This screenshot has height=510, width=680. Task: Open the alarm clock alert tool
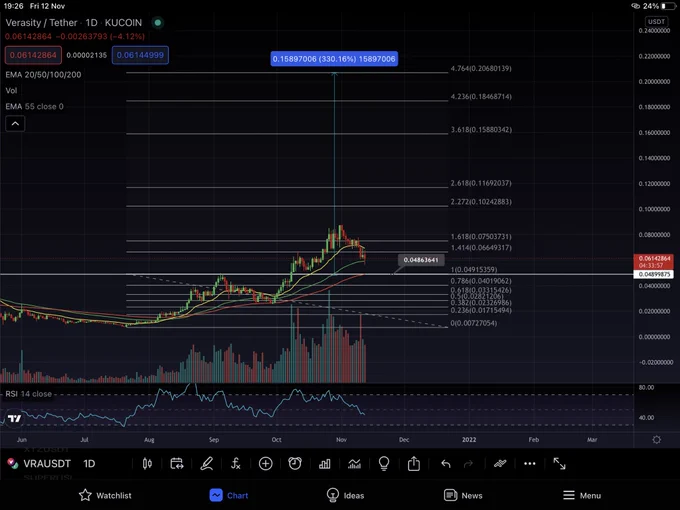point(295,464)
